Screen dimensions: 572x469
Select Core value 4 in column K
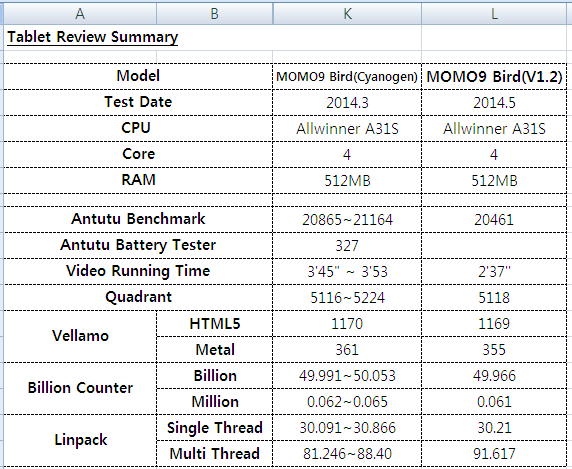tap(347, 155)
